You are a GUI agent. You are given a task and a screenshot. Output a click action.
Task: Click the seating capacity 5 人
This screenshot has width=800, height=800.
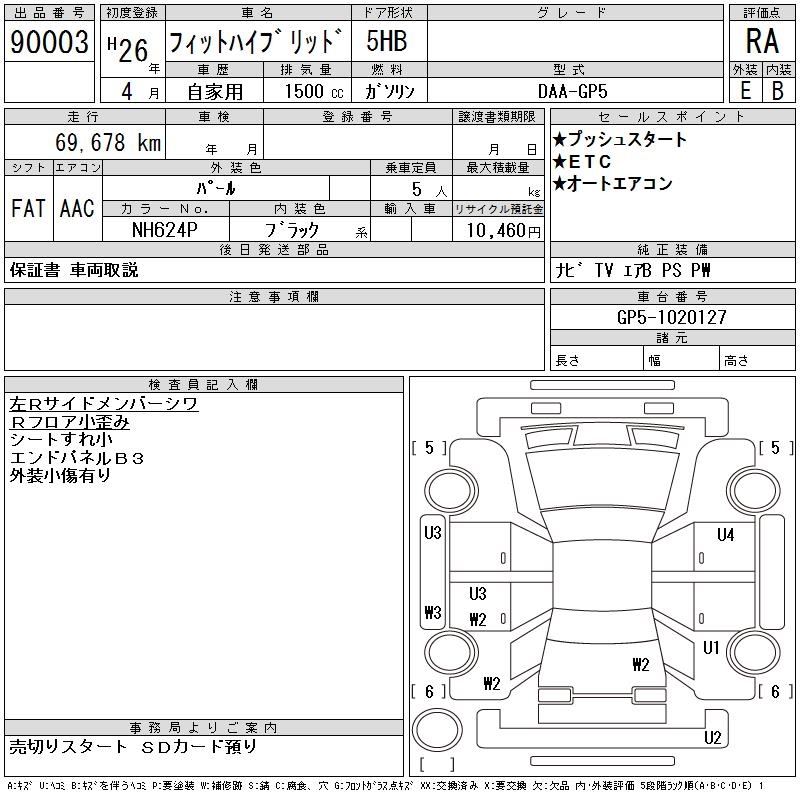coord(429,190)
